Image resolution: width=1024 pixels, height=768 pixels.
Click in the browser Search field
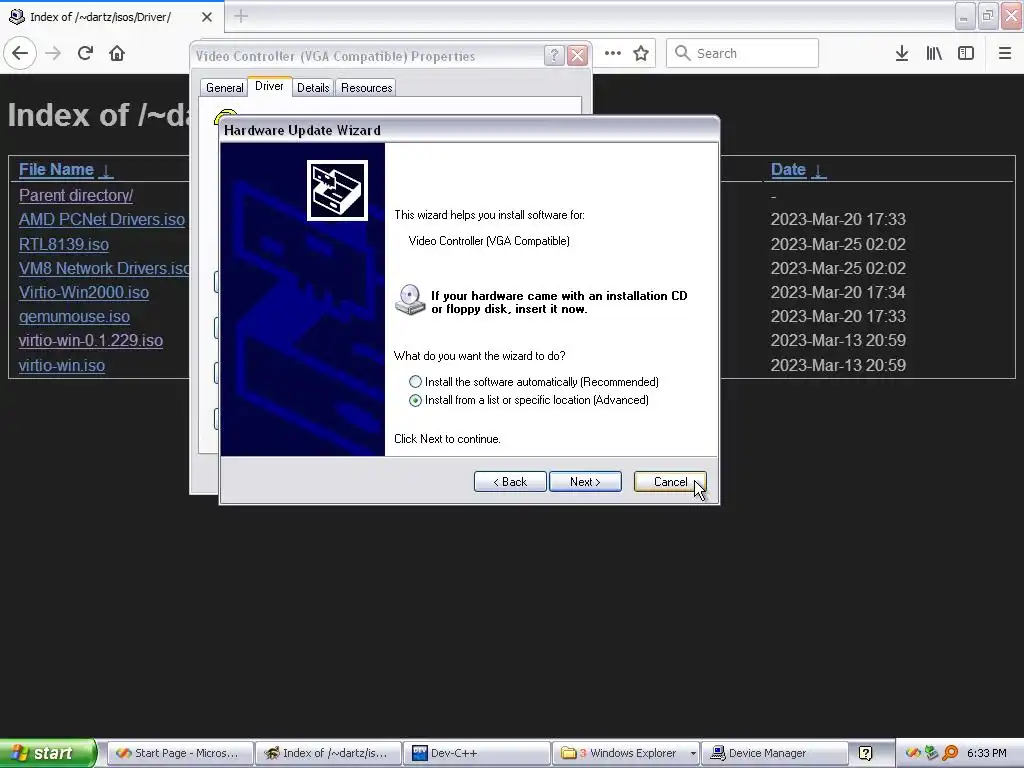[x=743, y=53]
